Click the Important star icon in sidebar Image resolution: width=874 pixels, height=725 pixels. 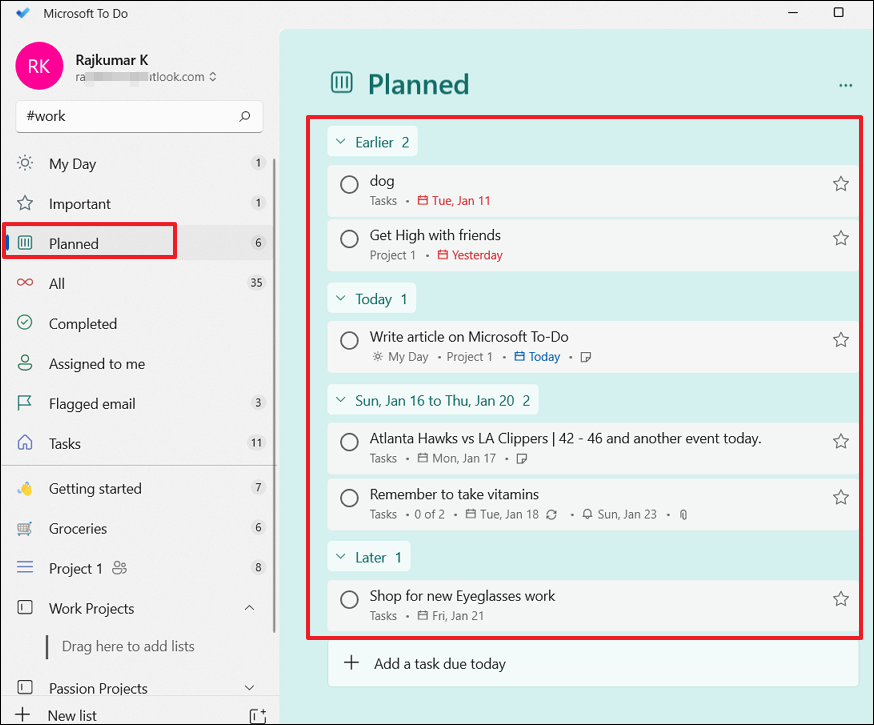[25, 203]
